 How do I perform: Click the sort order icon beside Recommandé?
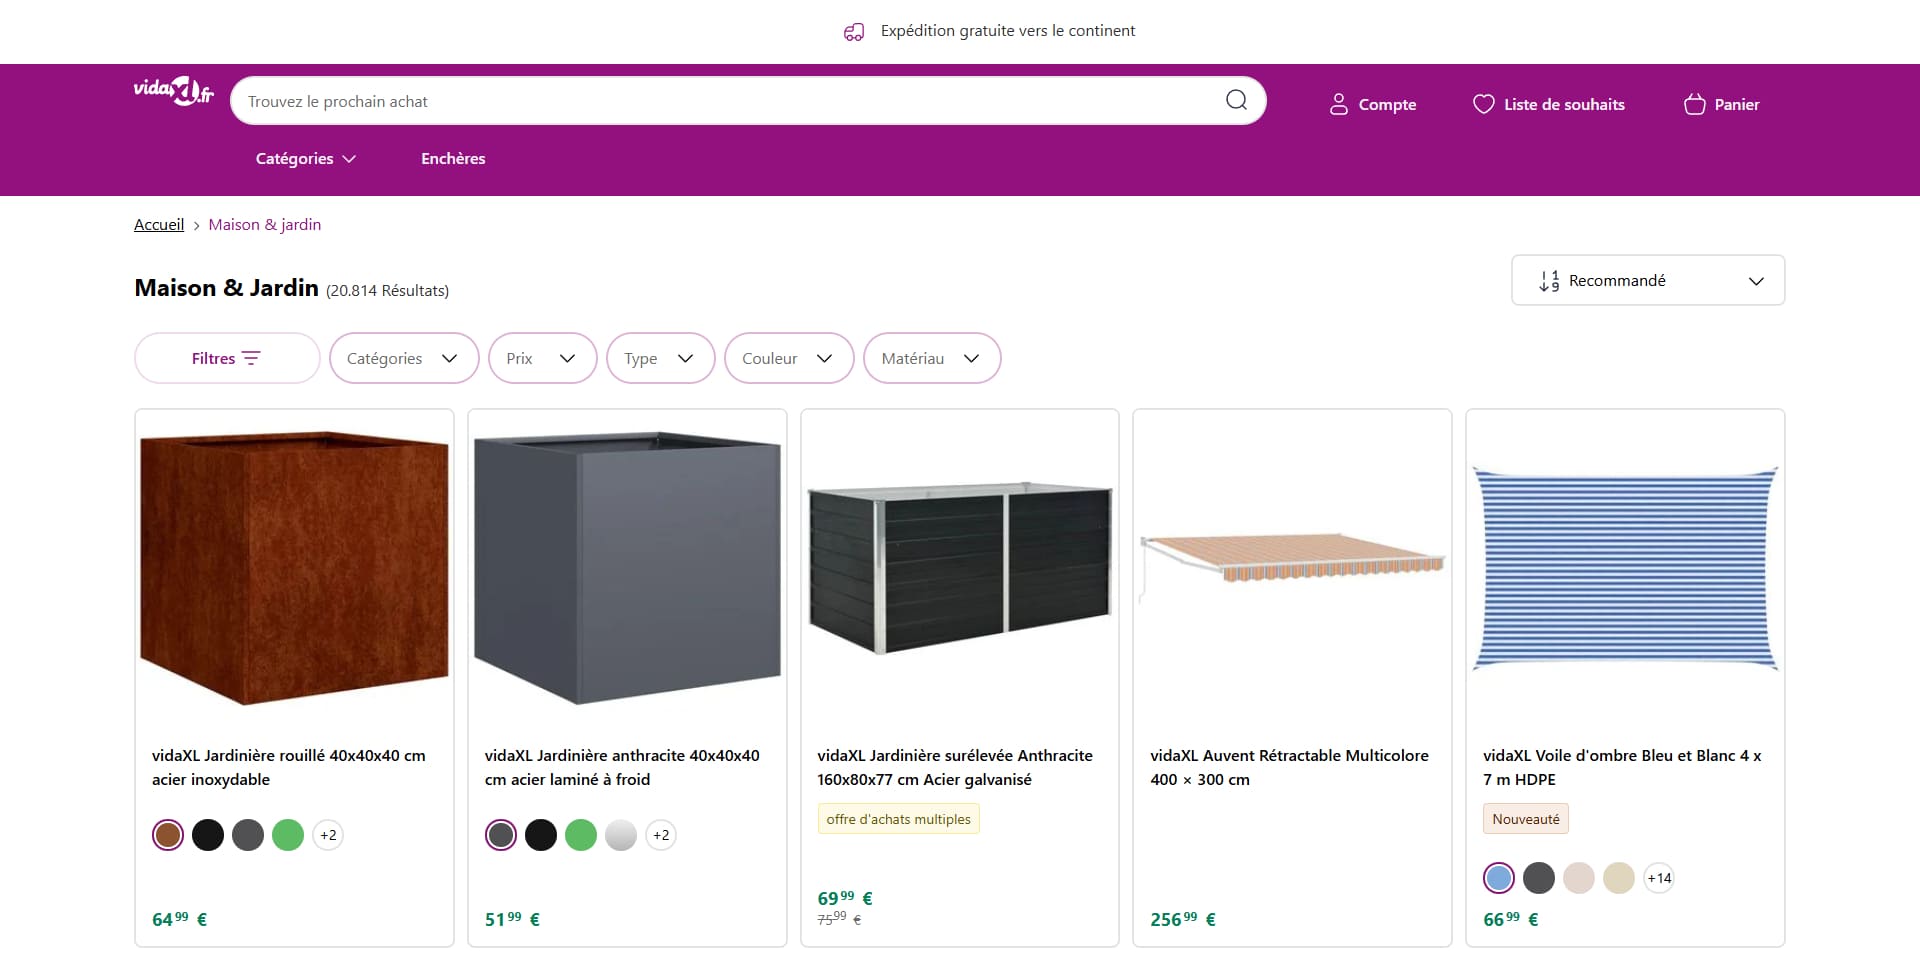pos(1549,281)
